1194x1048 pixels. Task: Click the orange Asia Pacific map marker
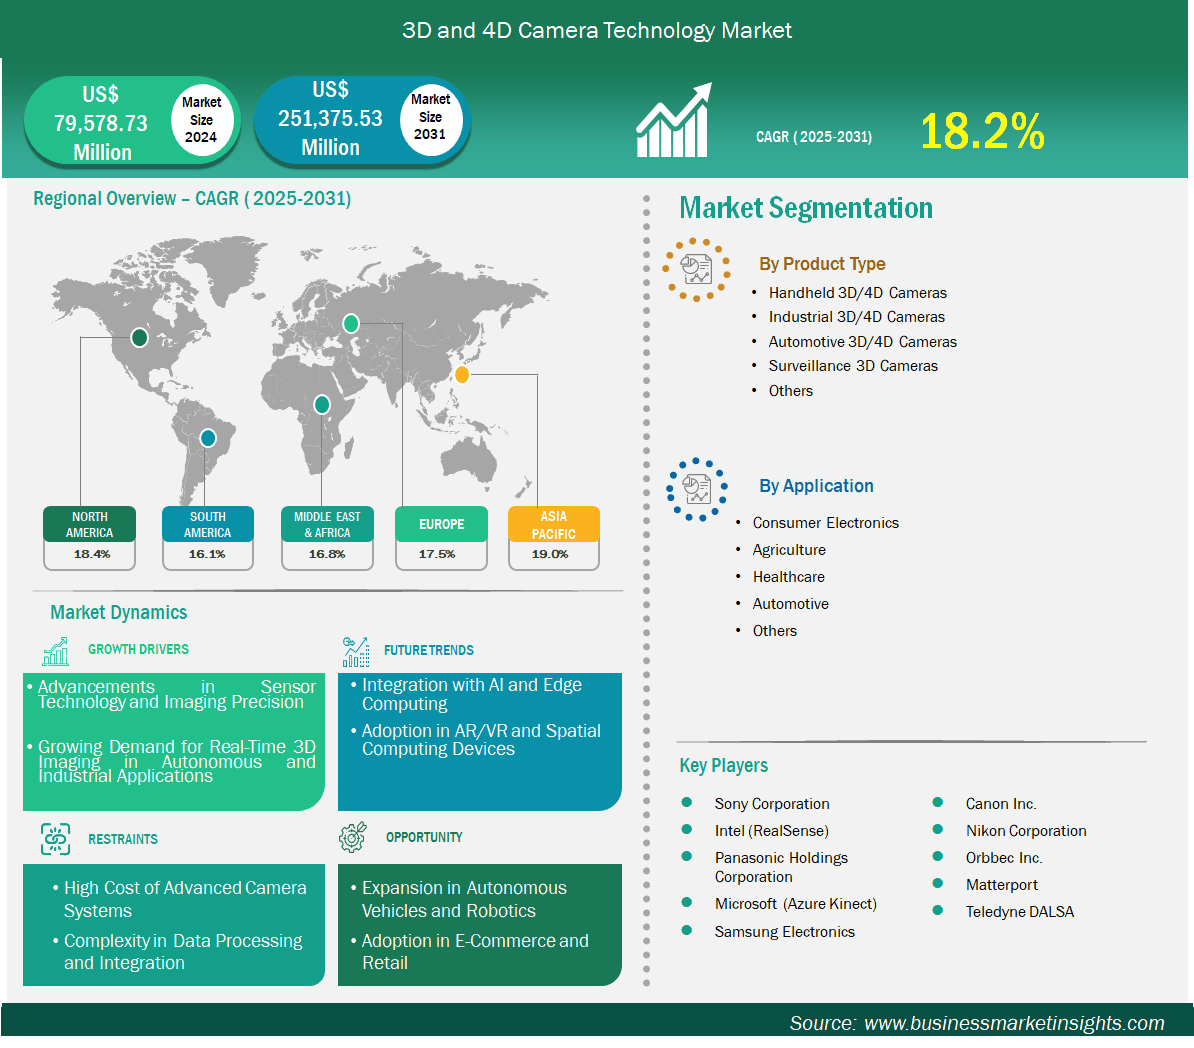point(461,375)
